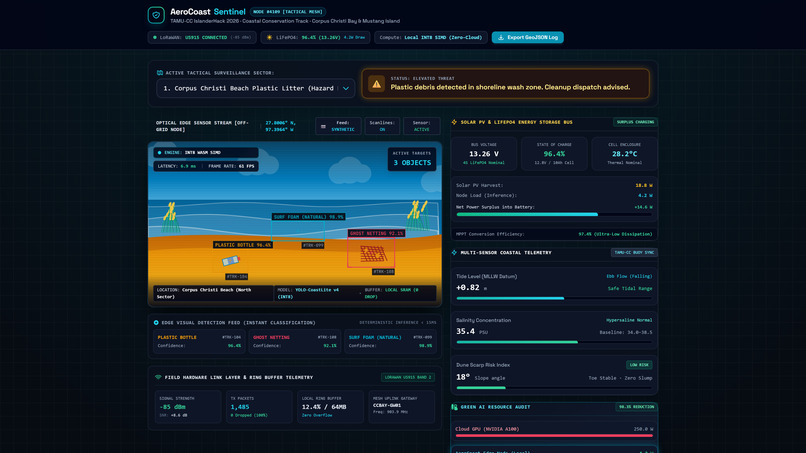Click the Compute: Local INT8 SIMD chip
806x453 pixels.
(x=431, y=38)
